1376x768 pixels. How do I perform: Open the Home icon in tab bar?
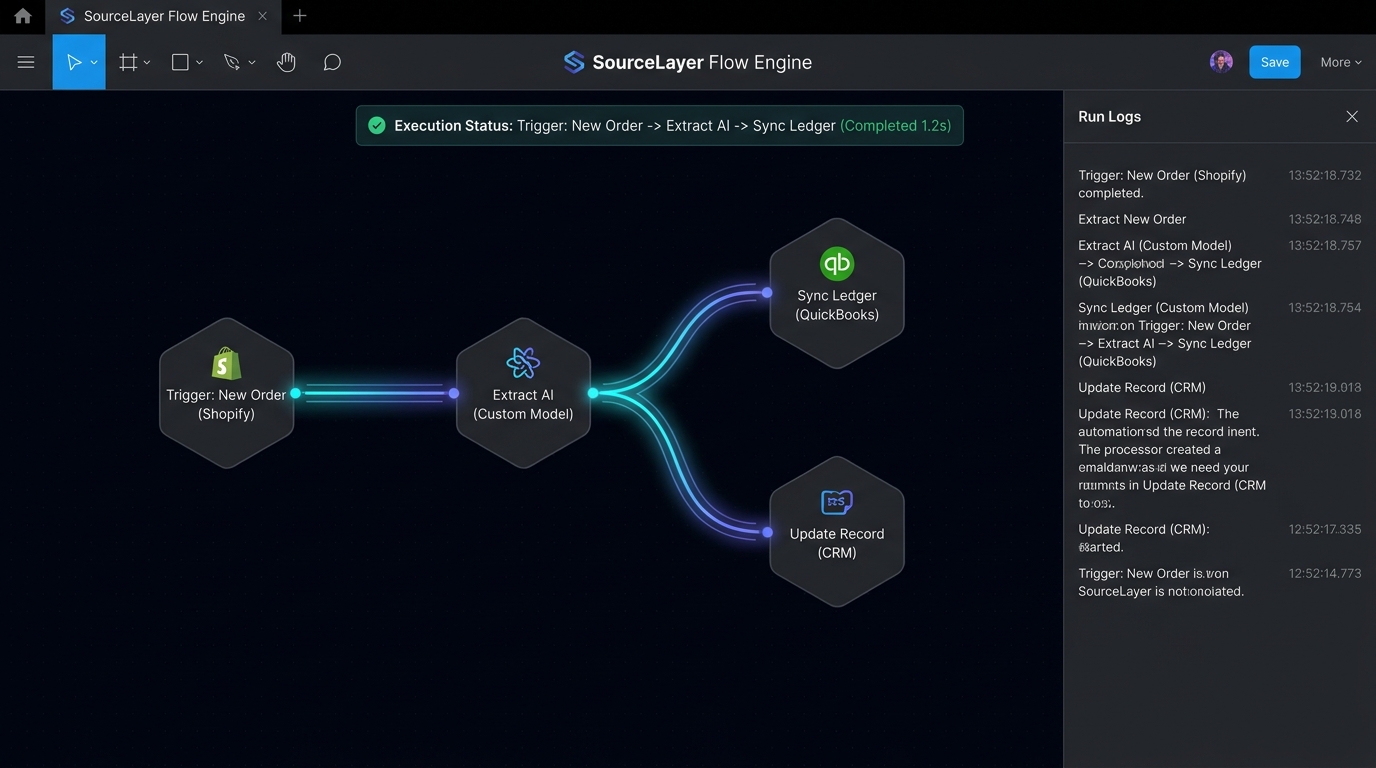coord(22,16)
